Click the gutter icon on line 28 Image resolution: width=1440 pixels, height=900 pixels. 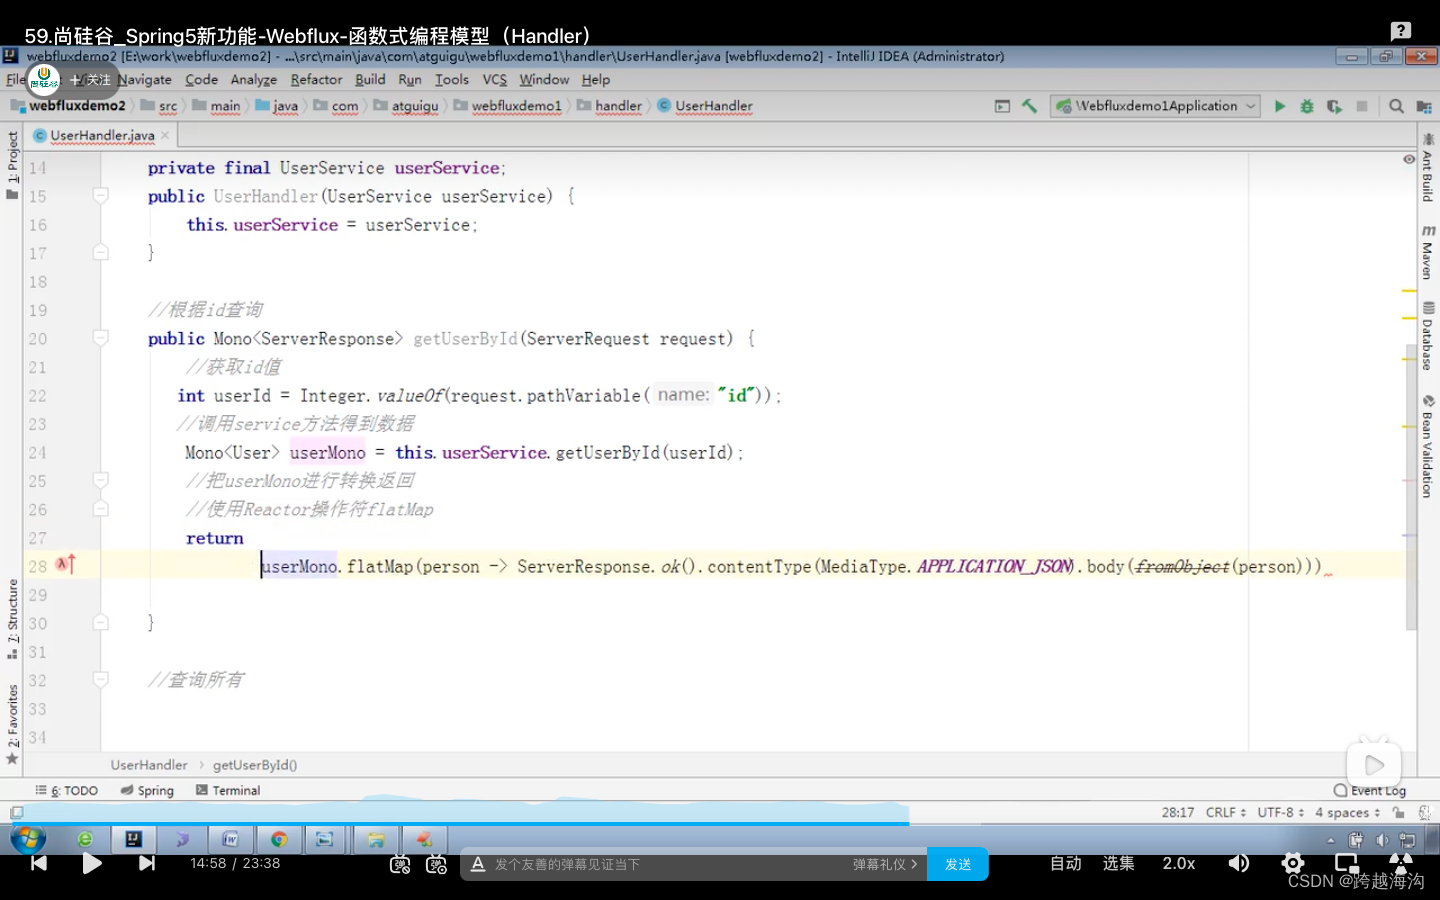click(65, 565)
